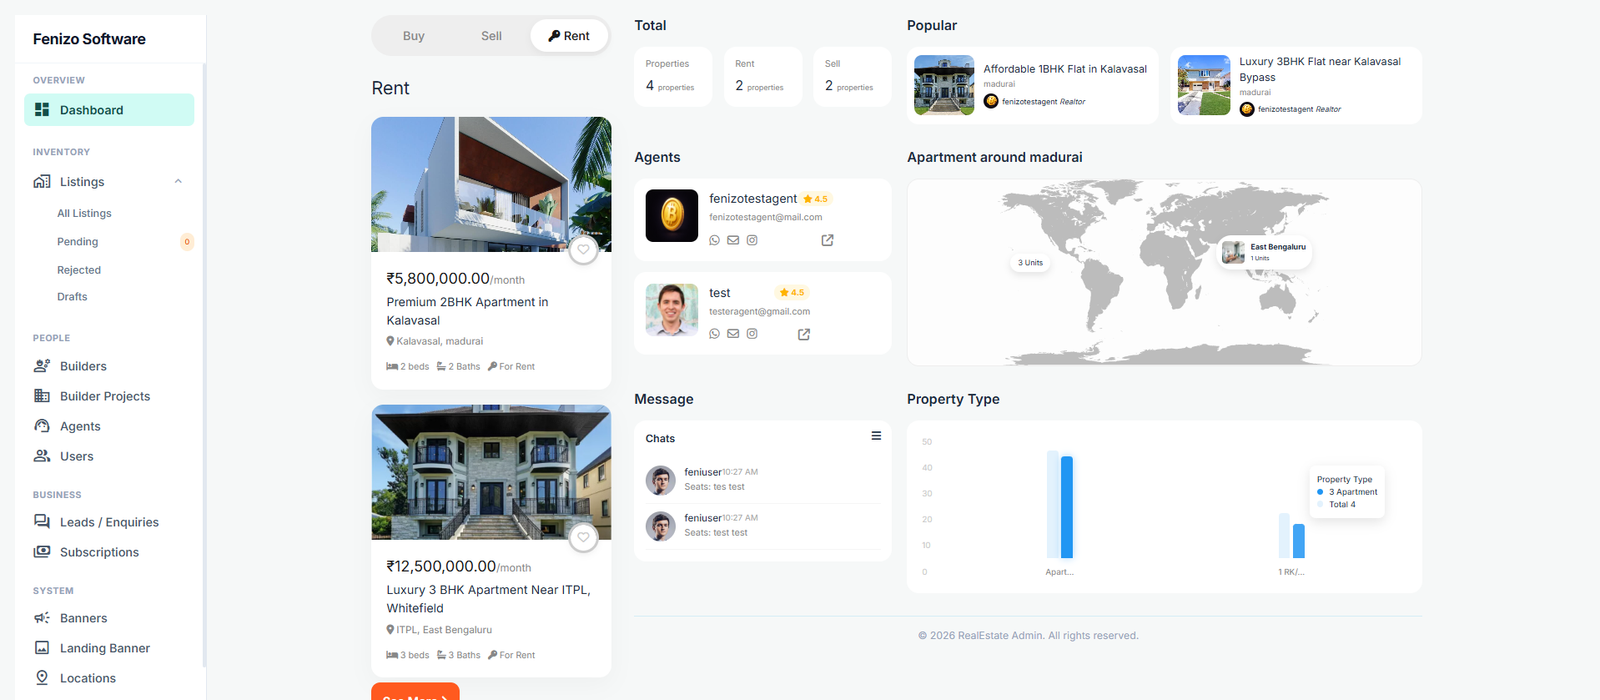Click the Builder Projects building icon

[42, 396]
